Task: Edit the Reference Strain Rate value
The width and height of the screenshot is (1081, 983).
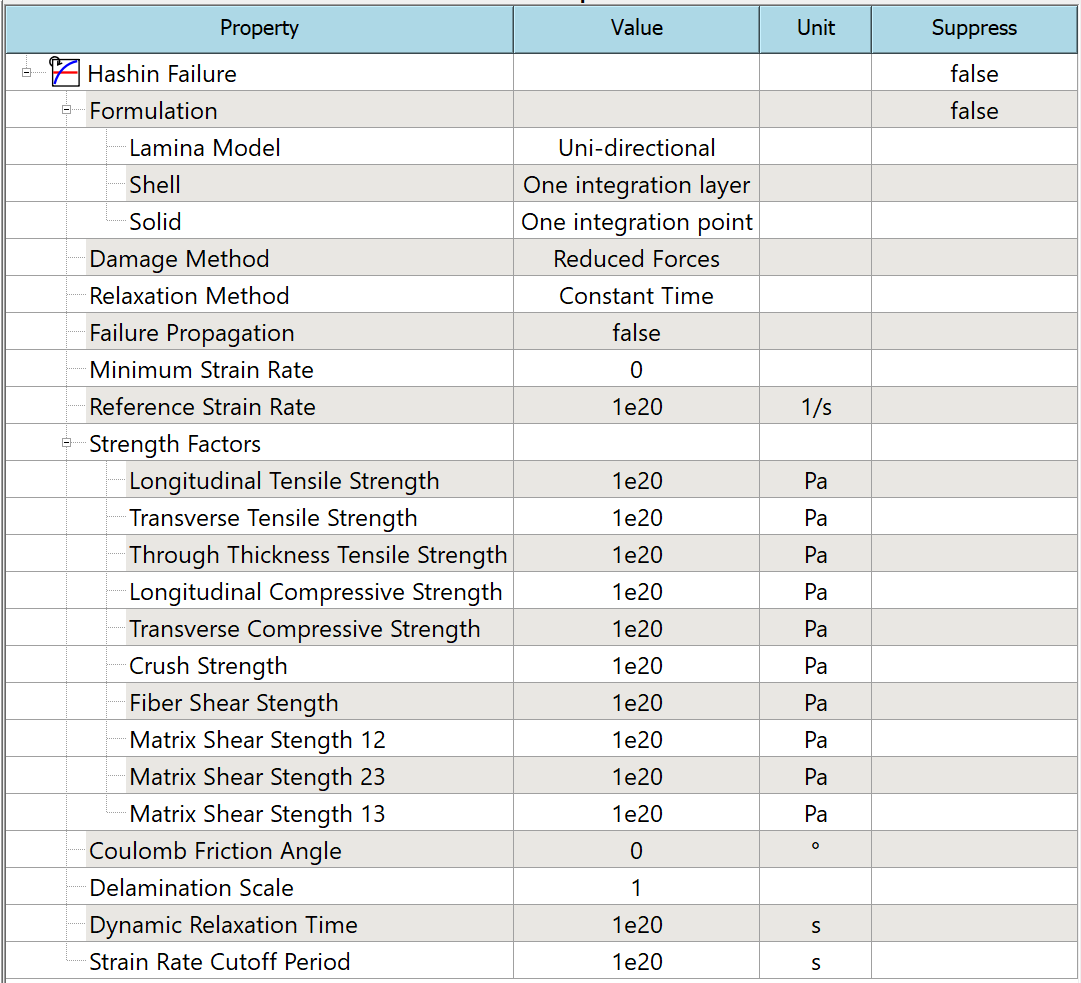Action: [x=636, y=405]
